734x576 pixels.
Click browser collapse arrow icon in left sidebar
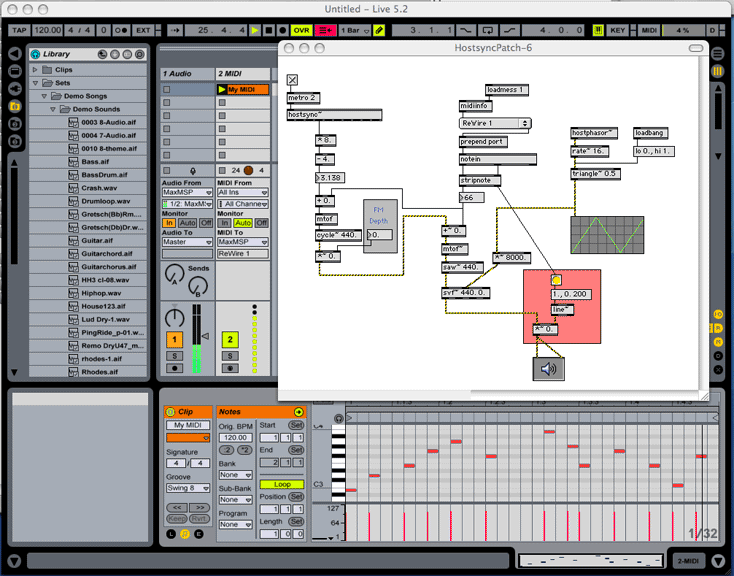click(x=15, y=53)
